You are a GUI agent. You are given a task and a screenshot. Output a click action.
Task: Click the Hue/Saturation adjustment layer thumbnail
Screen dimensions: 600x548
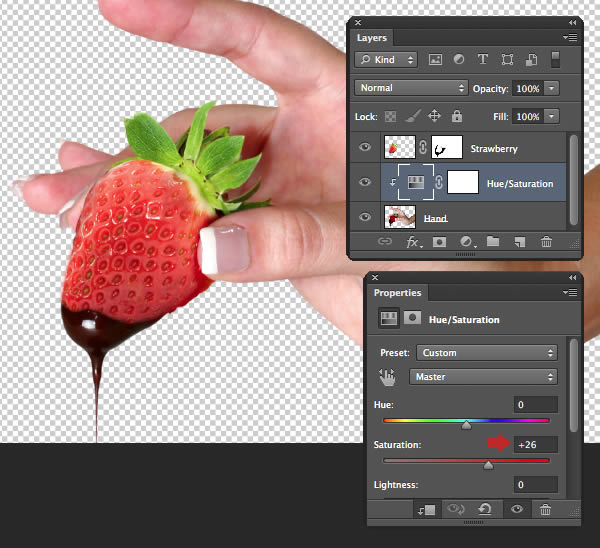tap(416, 182)
